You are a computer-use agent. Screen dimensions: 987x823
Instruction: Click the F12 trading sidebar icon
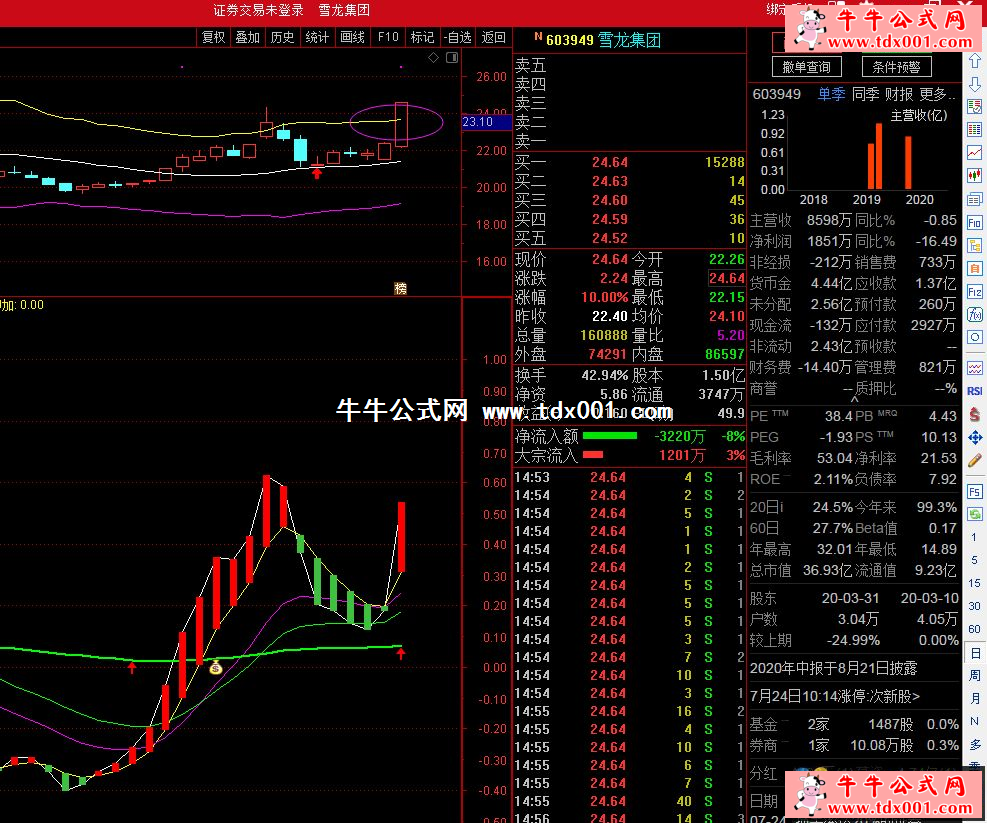click(974, 292)
